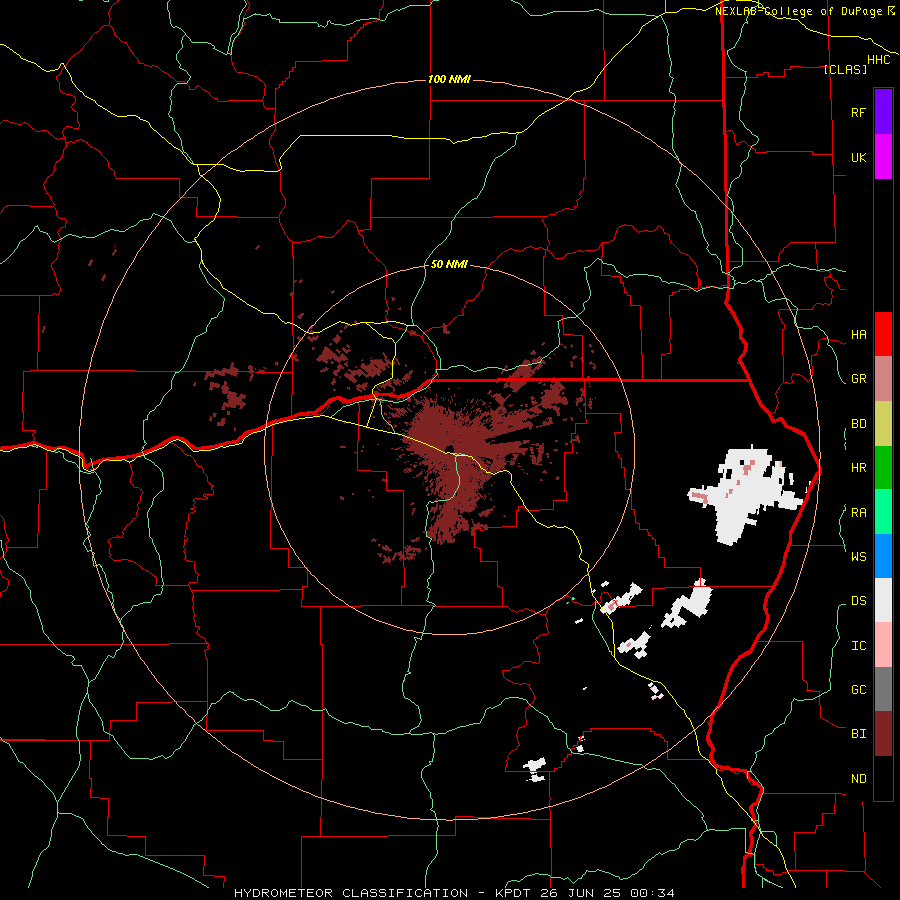Click the WS legend label
900x900 pixels.
pyautogui.click(x=858, y=556)
